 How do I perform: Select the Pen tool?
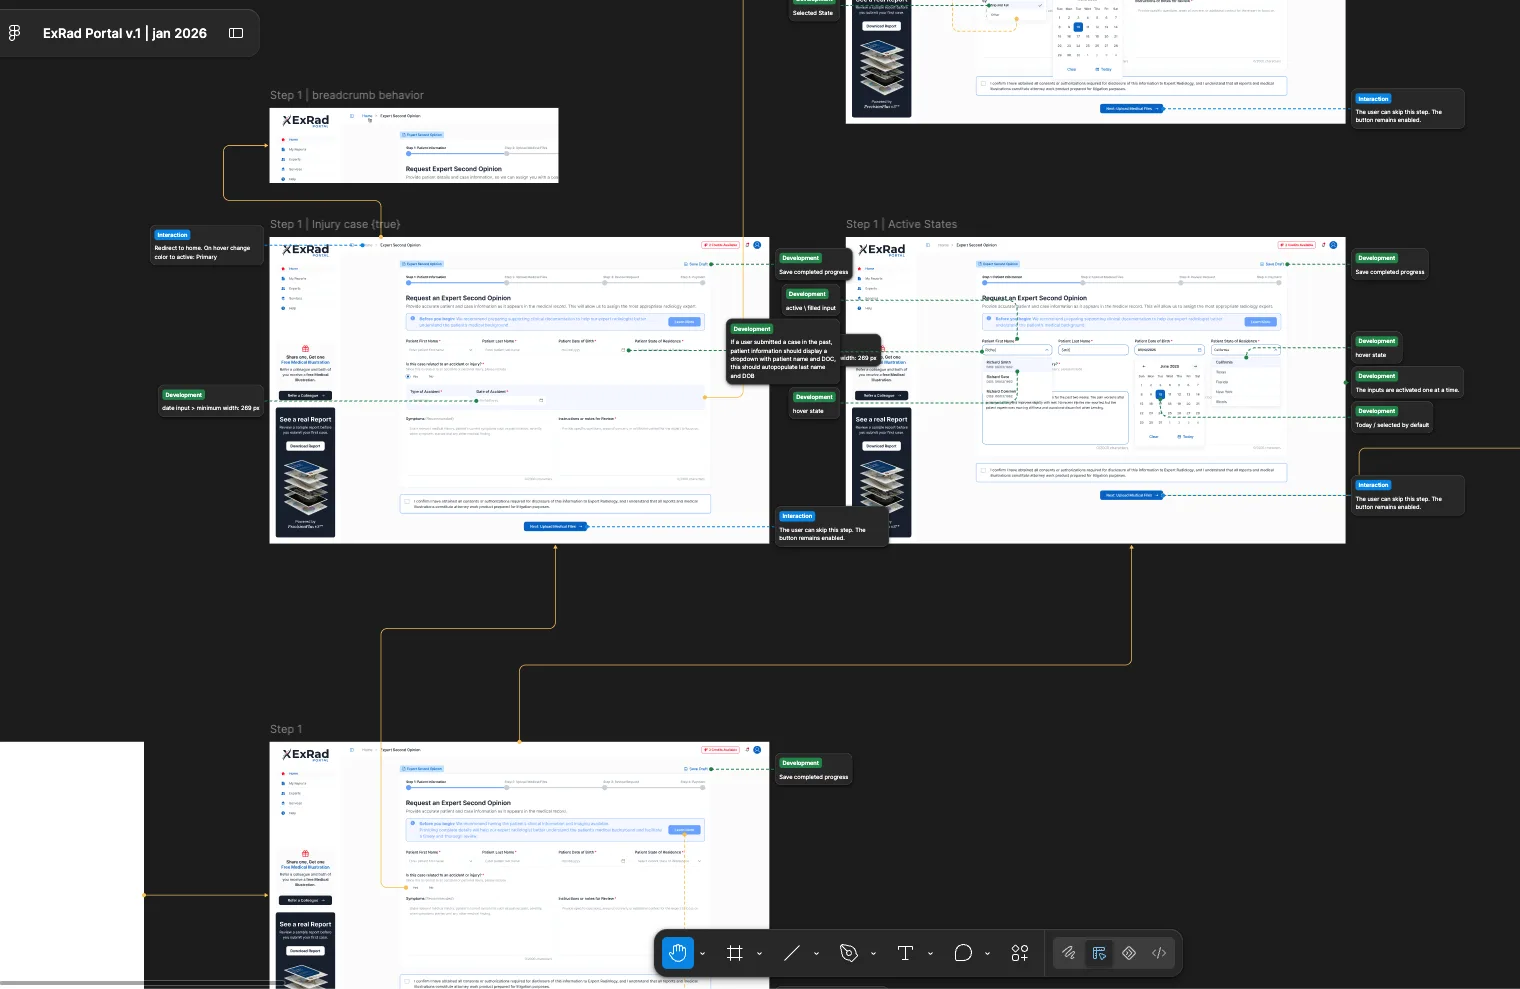coord(849,953)
